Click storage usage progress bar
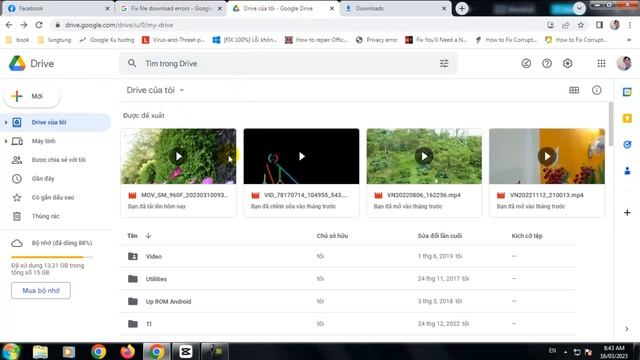 pyautogui.click(x=52, y=257)
